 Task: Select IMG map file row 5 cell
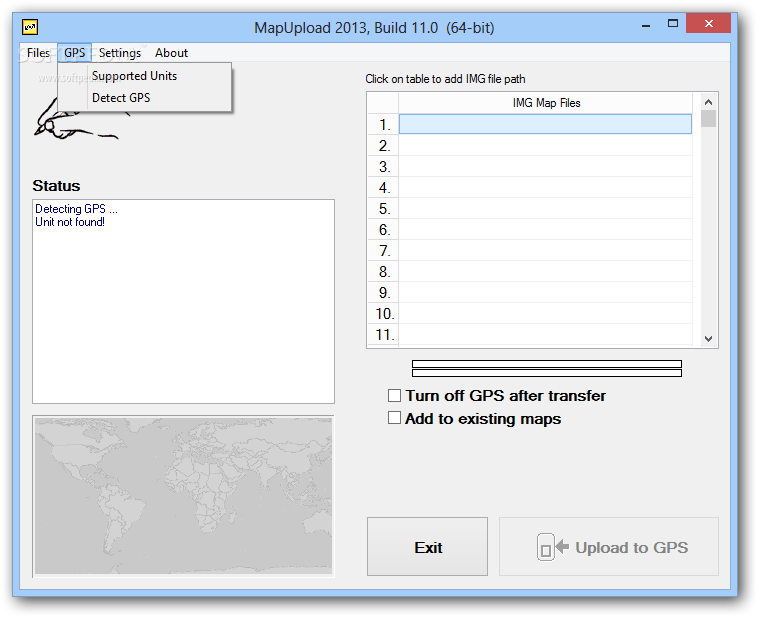point(545,208)
